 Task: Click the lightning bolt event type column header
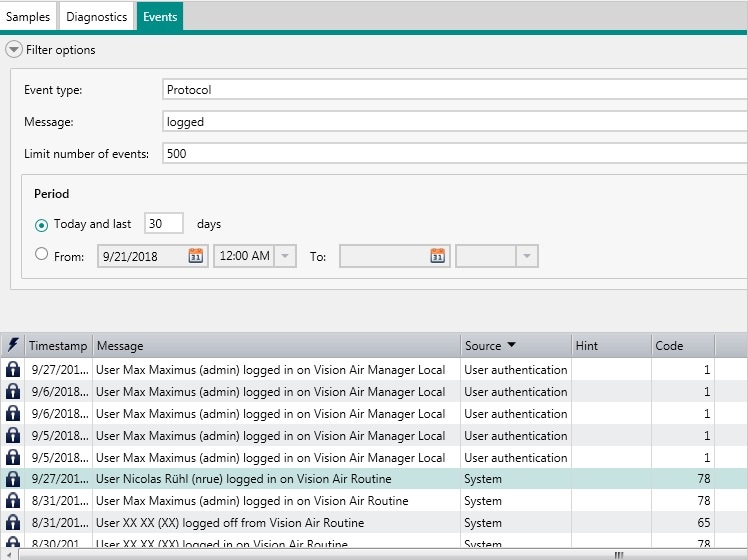(x=13, y=345)
